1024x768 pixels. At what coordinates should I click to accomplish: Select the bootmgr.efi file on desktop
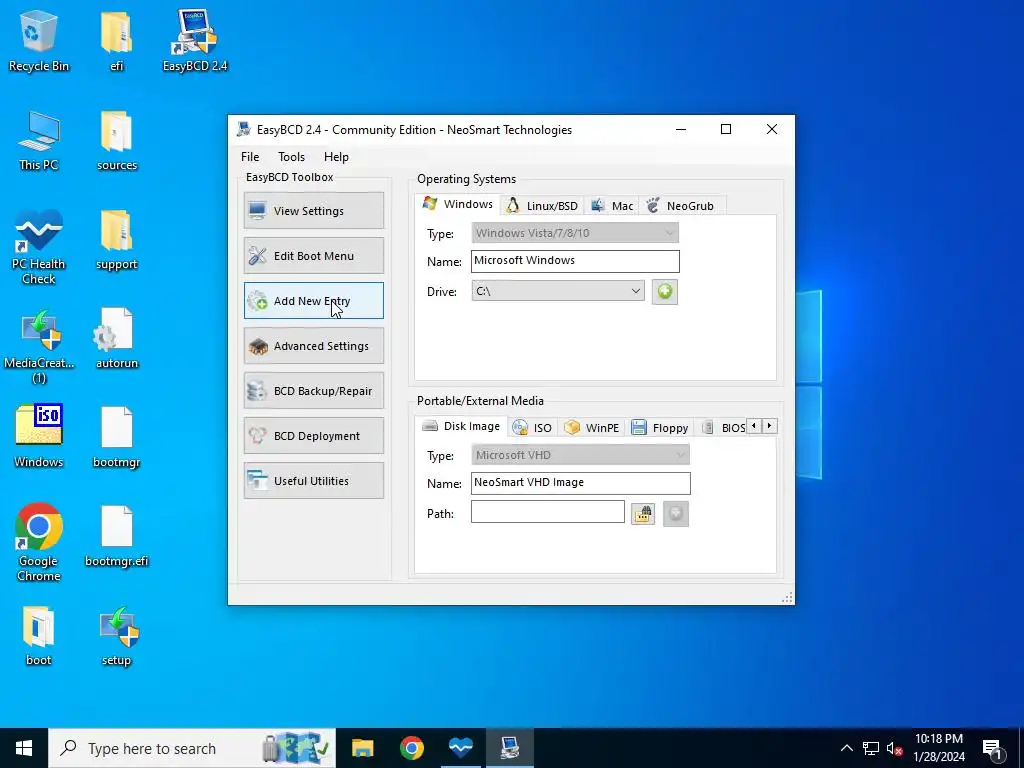(116, 536)
